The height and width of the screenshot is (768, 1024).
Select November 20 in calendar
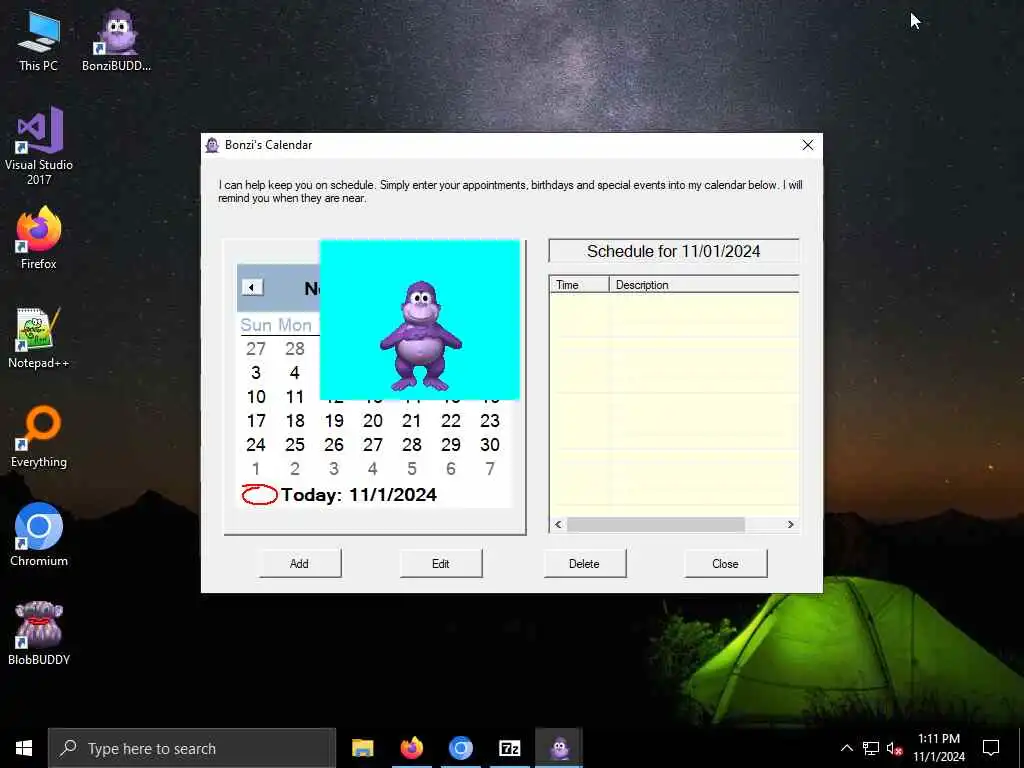[373, 421]
